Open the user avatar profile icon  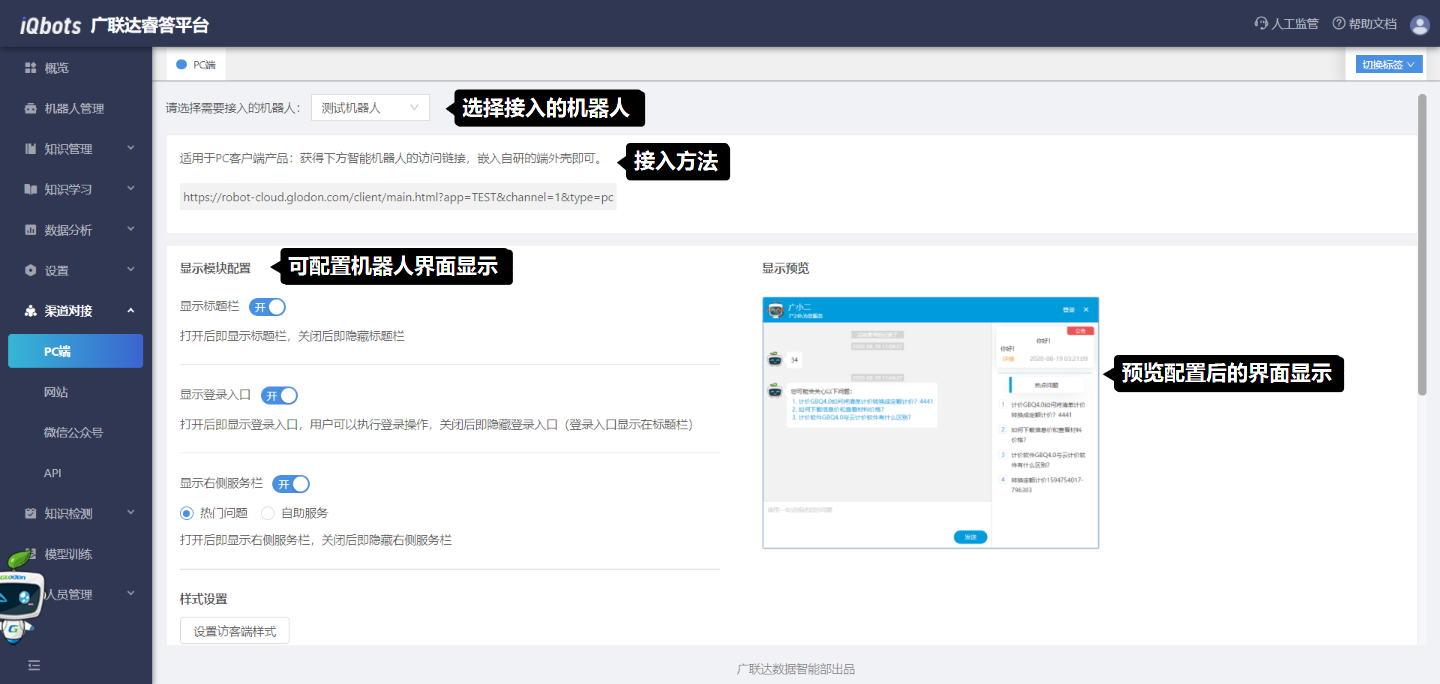point(1419,25)
